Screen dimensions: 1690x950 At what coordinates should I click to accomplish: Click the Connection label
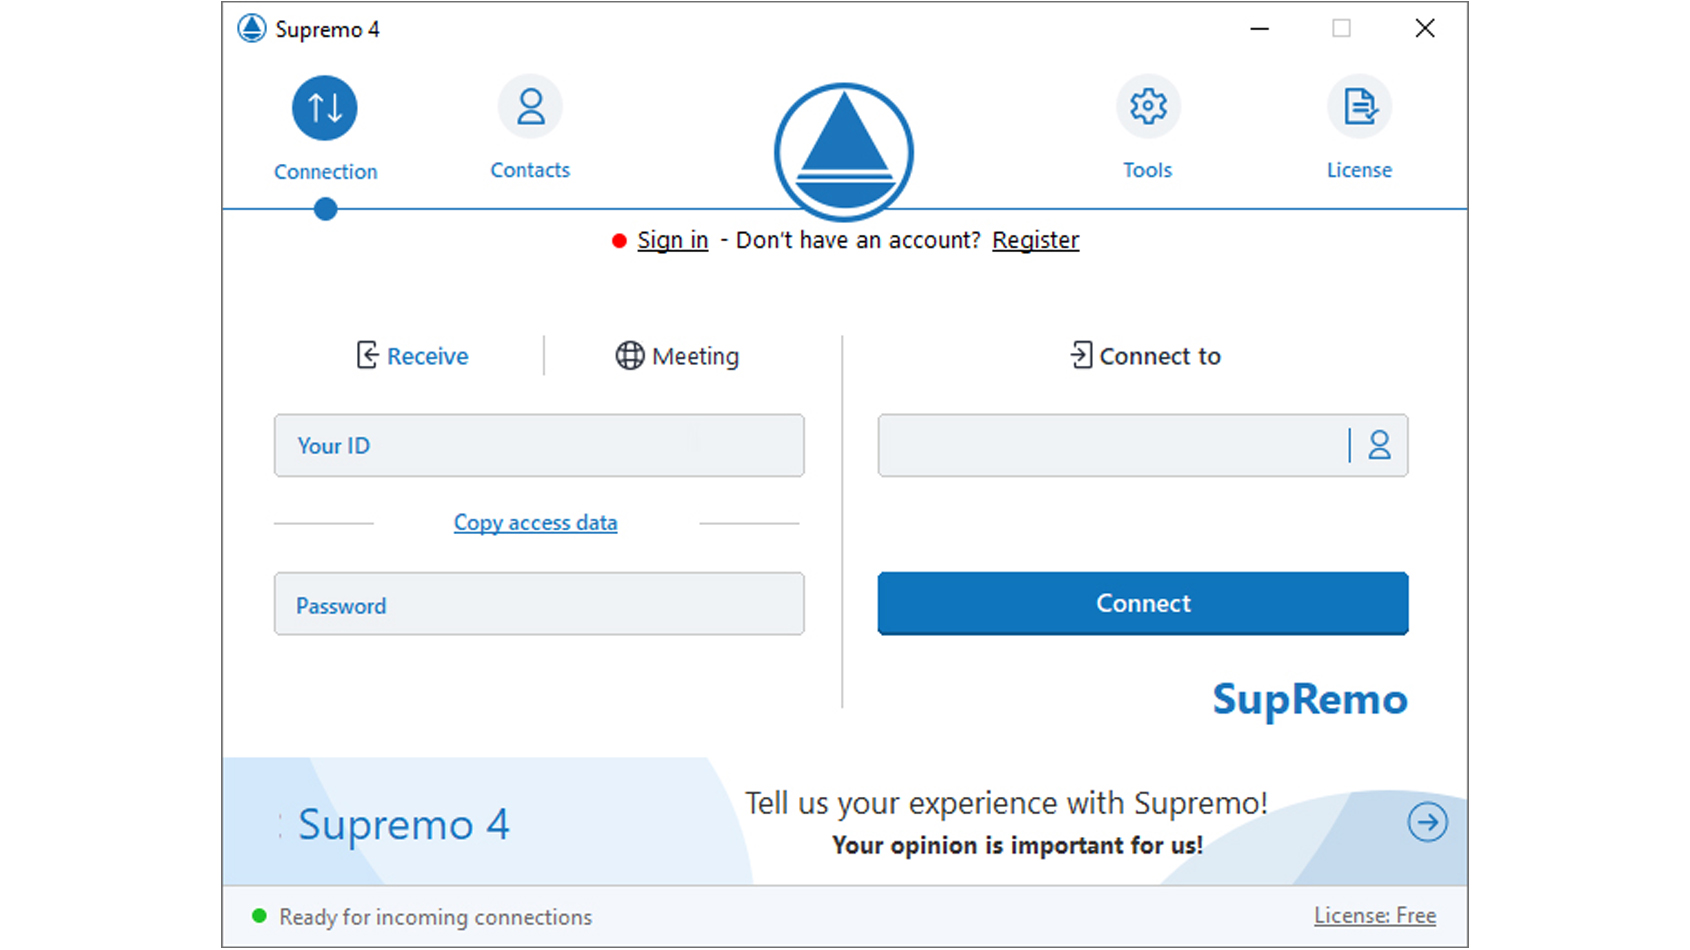pyautogui.click(x=326, y=172)
